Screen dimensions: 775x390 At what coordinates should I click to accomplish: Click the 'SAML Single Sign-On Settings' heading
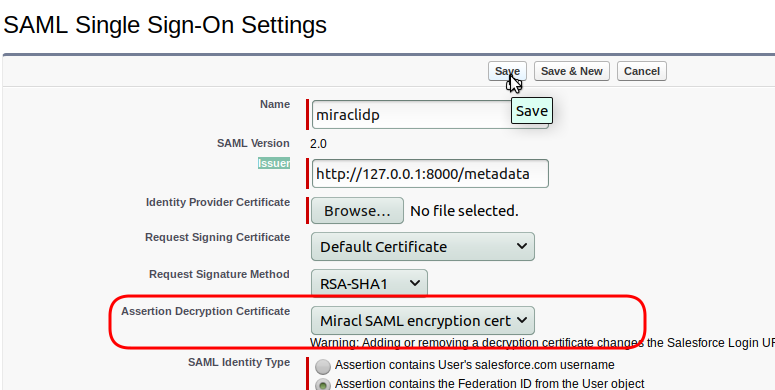click(x=165, y=25)
